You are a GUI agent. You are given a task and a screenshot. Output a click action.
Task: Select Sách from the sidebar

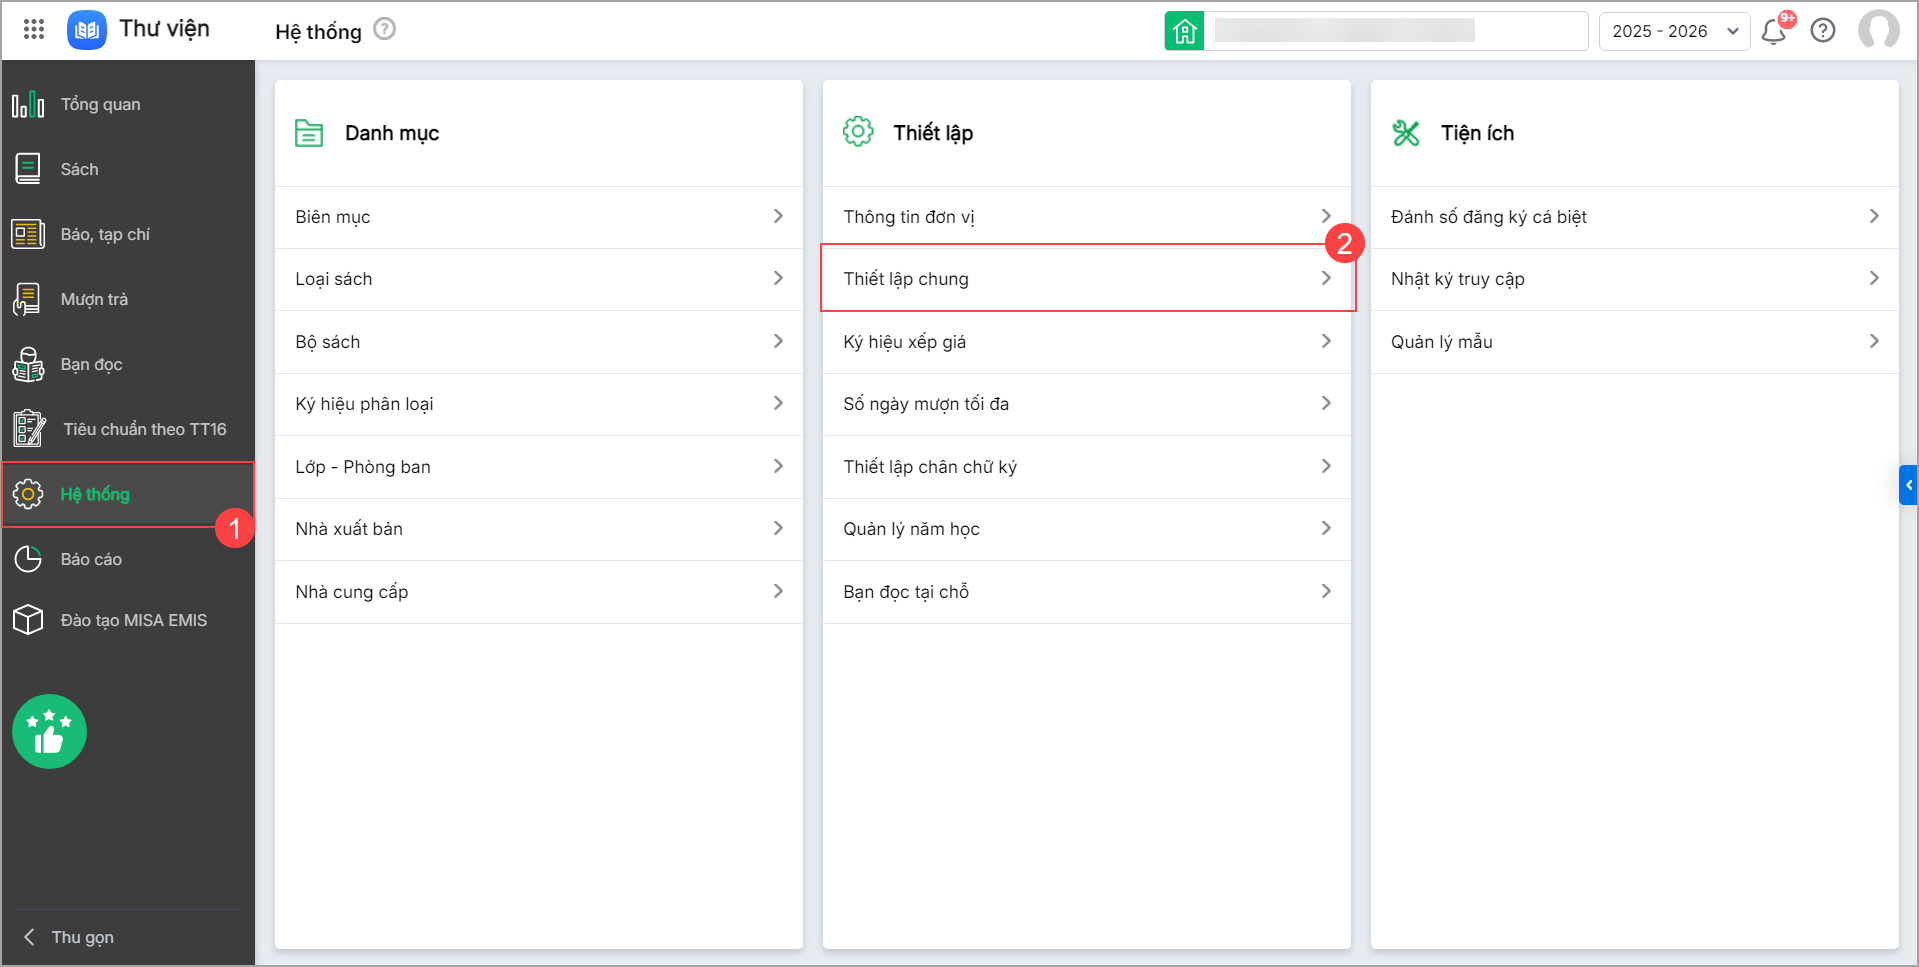point(79,169)
